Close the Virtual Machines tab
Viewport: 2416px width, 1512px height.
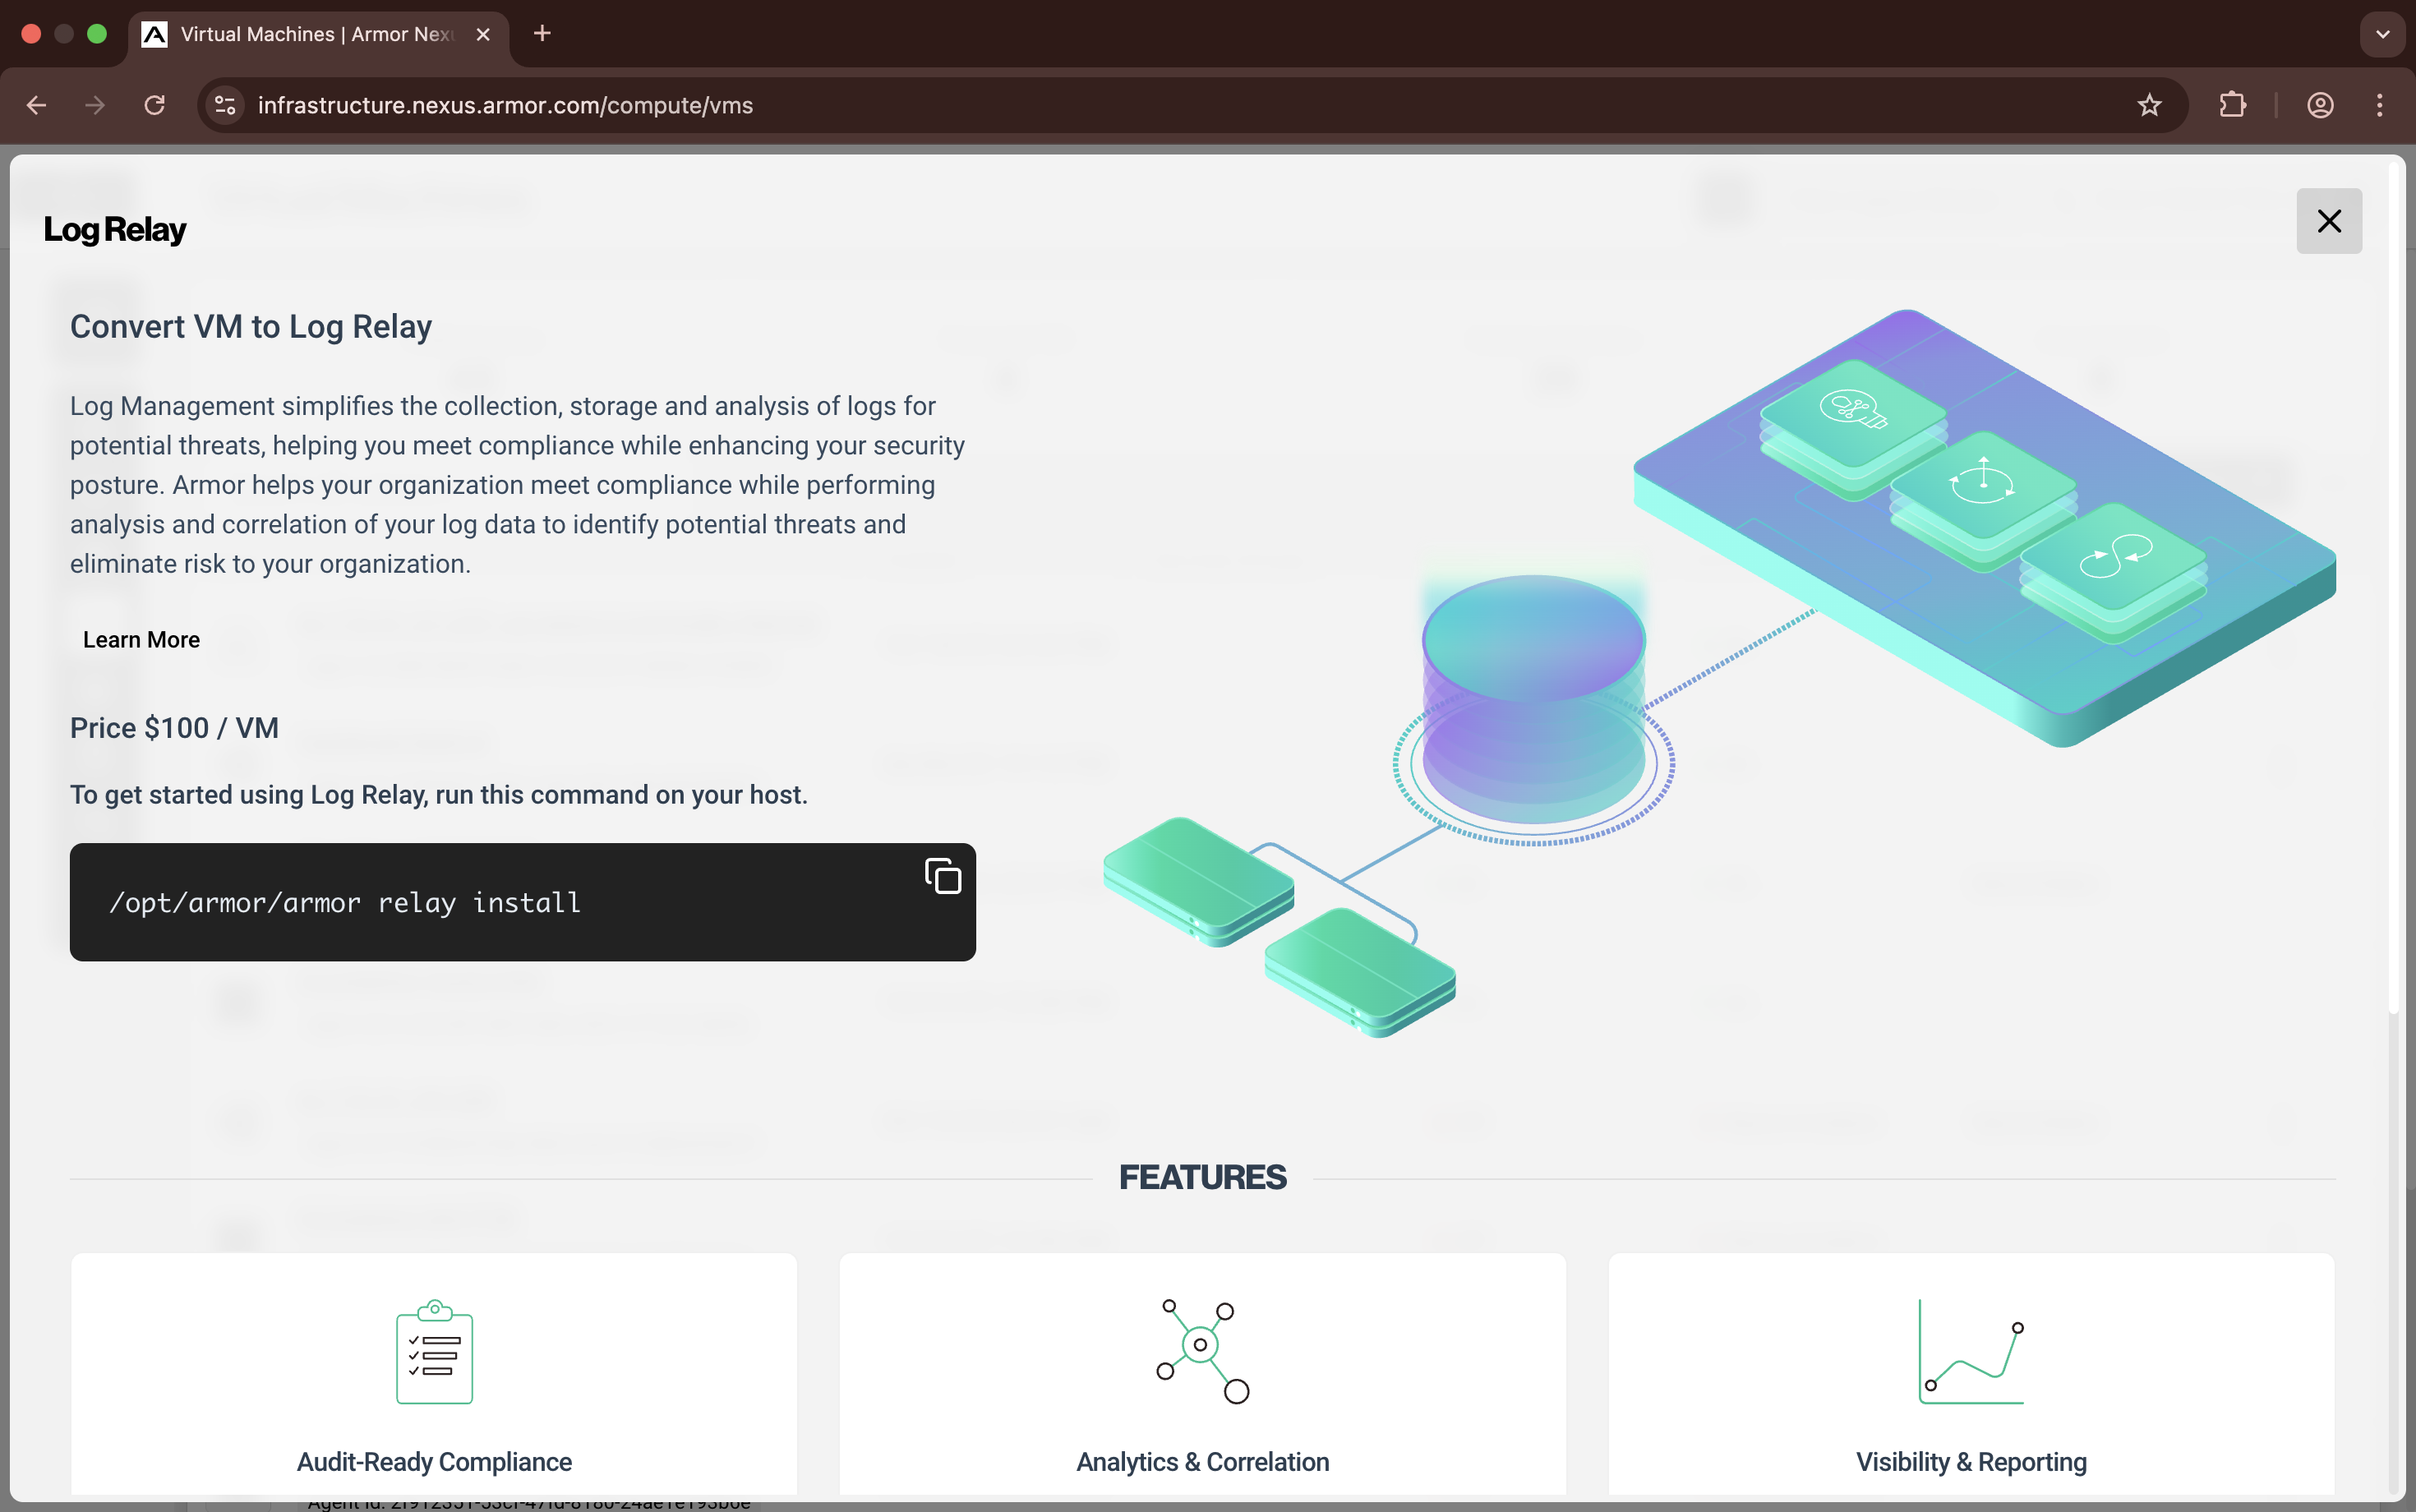point(483,34)
